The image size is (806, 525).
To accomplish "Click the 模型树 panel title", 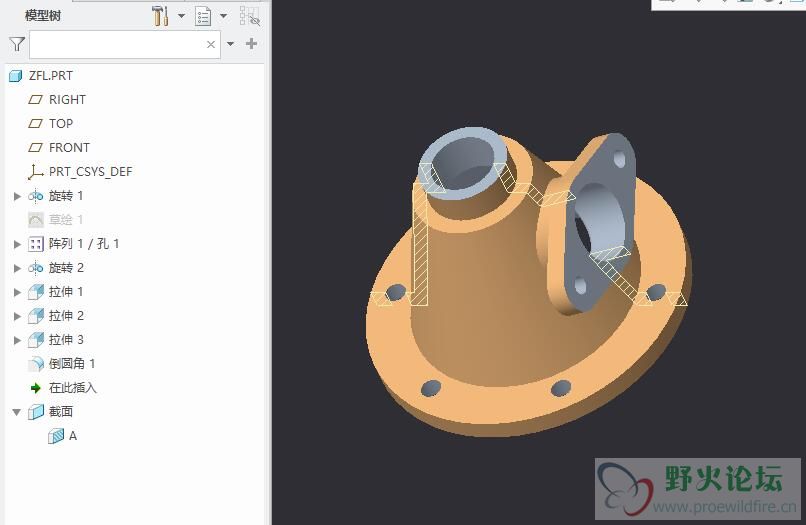I will coord(43,16).
